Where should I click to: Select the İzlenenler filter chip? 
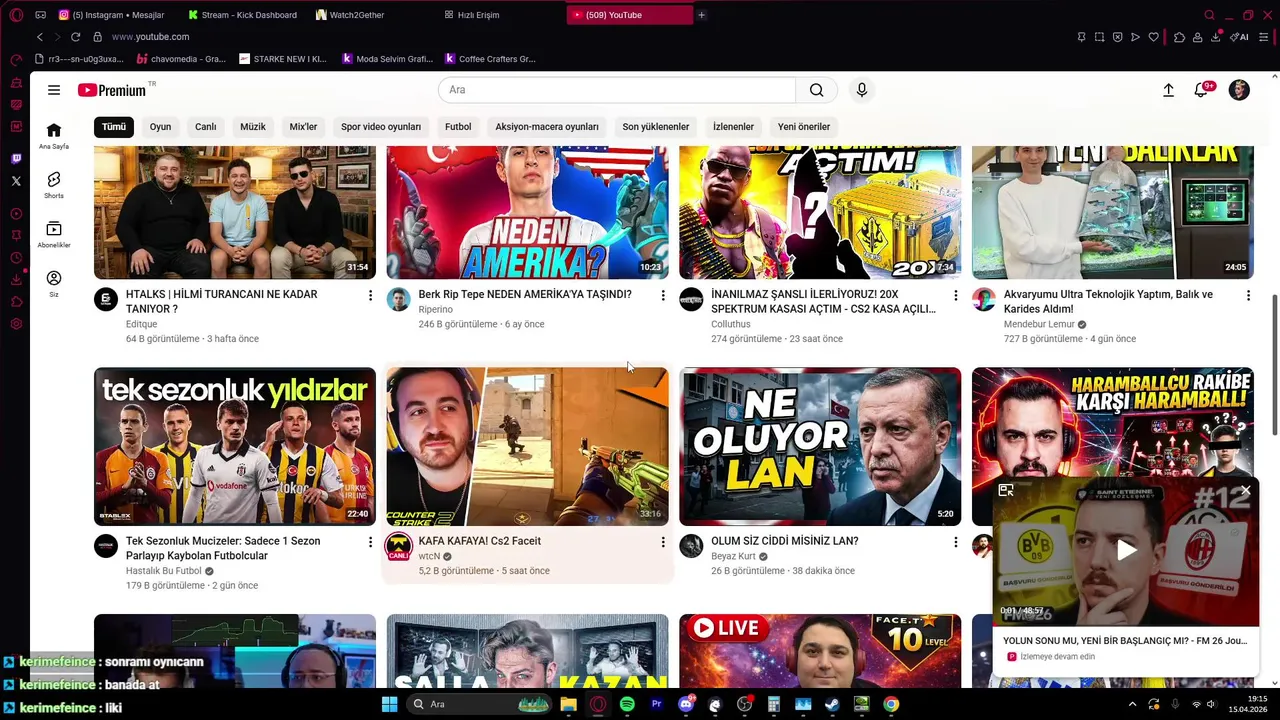point(733,127)
